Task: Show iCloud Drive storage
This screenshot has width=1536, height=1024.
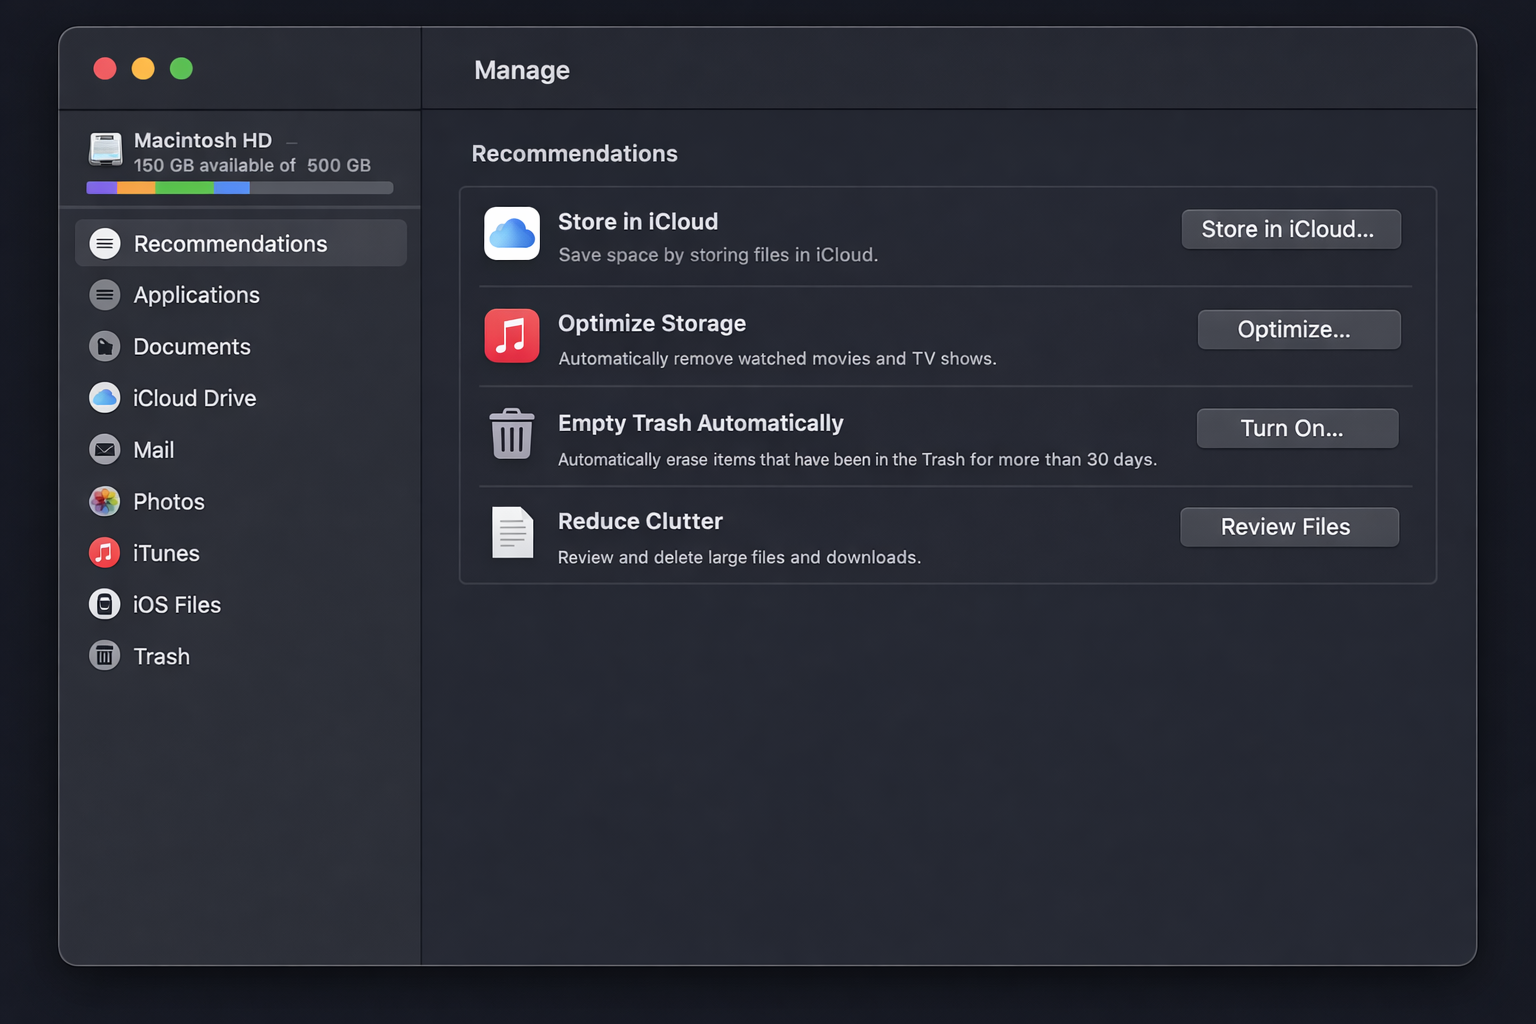Action: click(241, 398)
